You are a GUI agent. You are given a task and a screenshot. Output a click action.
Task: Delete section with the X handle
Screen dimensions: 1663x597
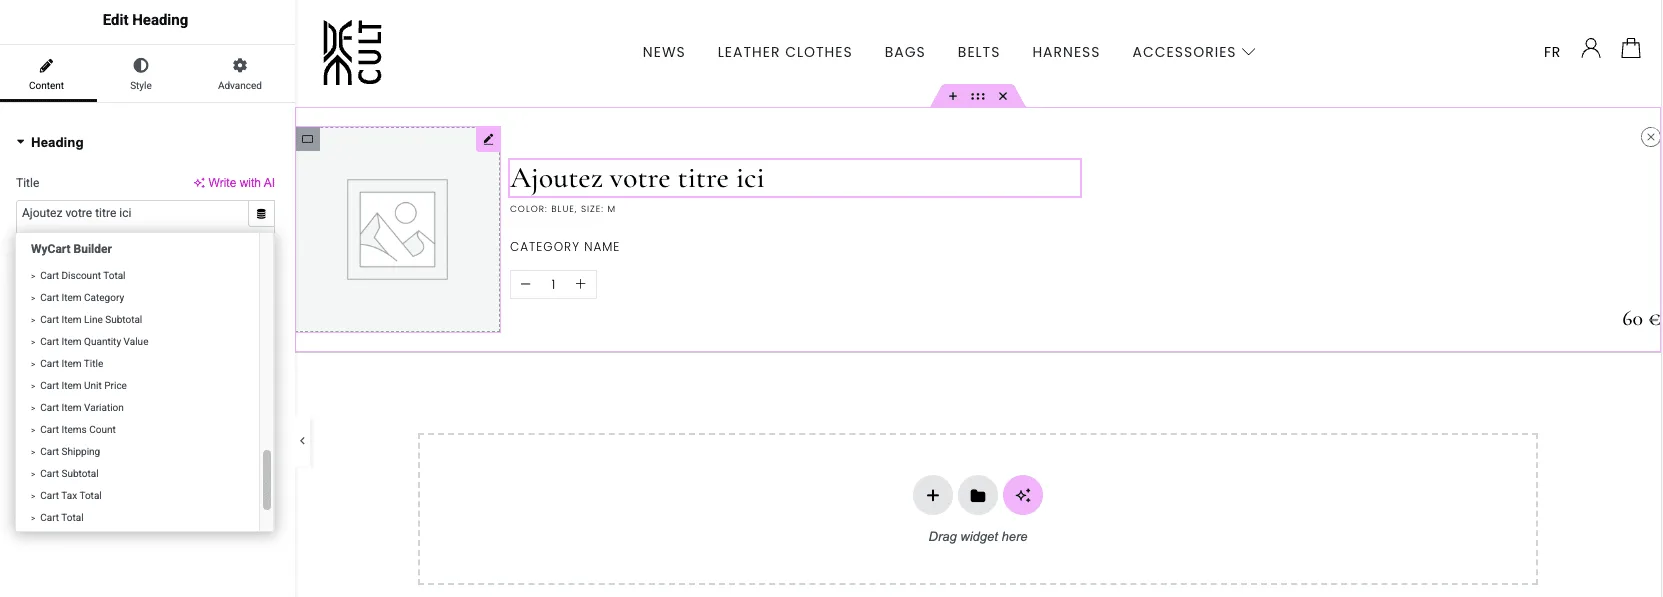[x=1003, y=96]
